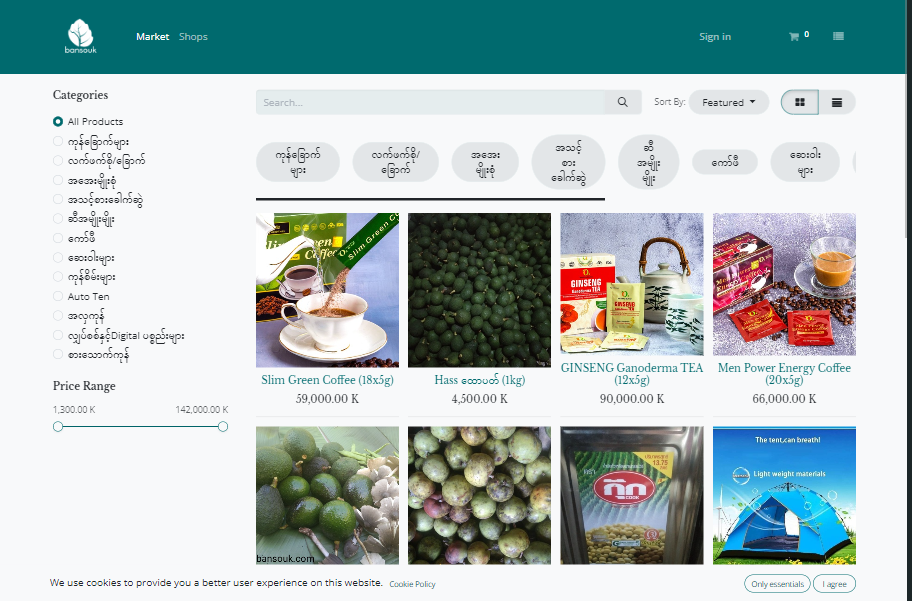
Task: Open the Hass ထောပတ် (1kg) title link
Action: point(480,380)
